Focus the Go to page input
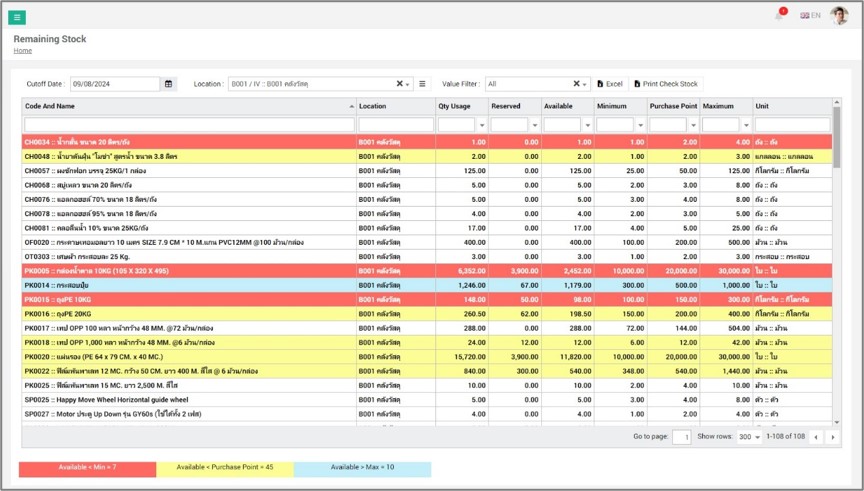The width and height of the screenshot is (864, 491). coord(682,437)
